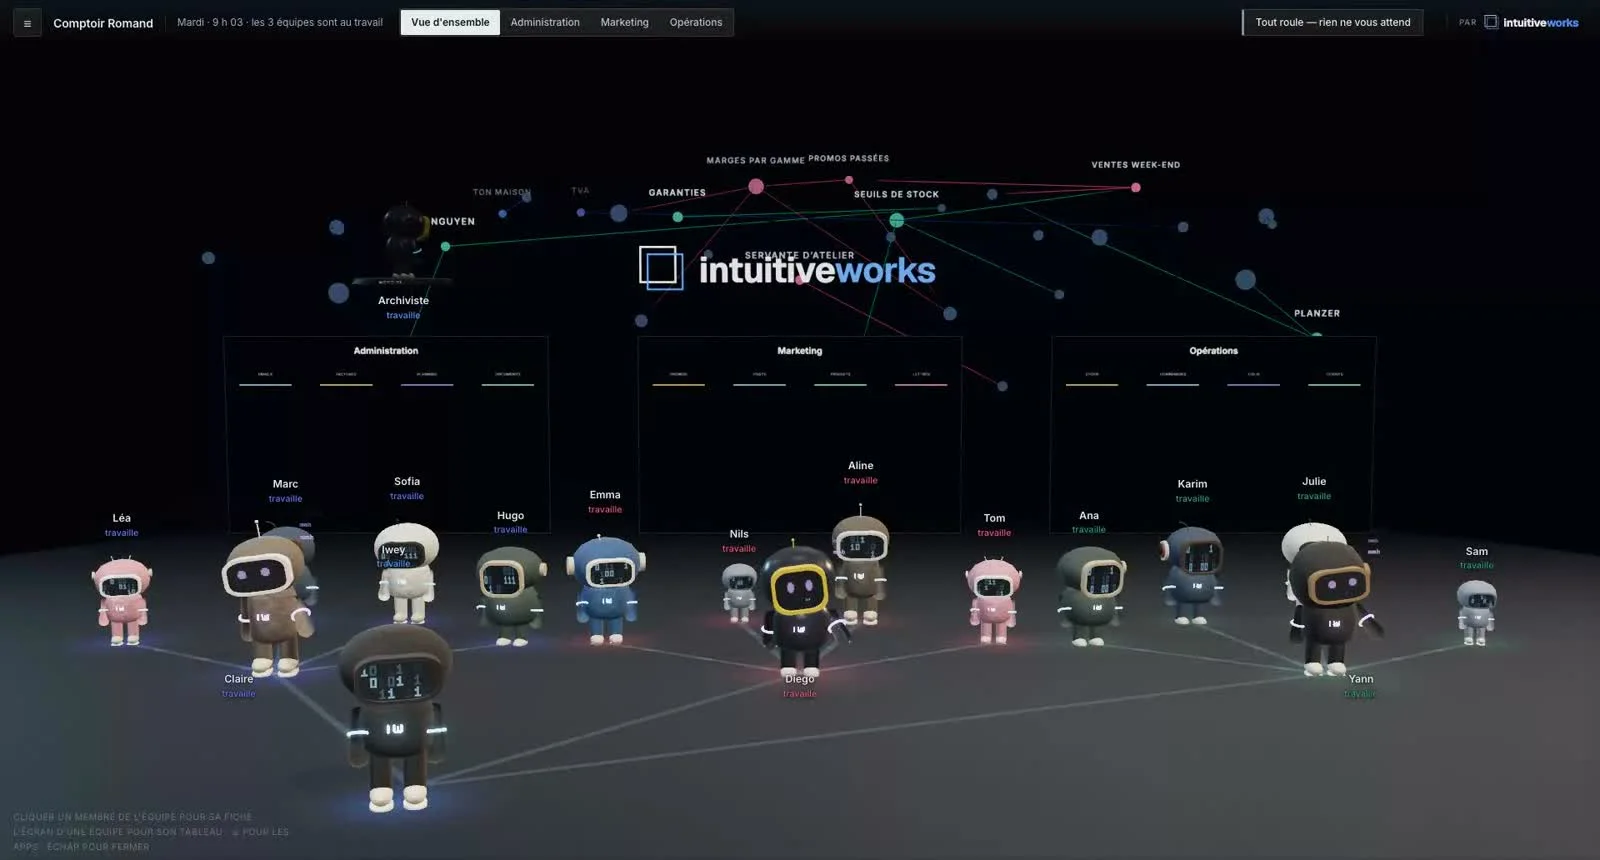Open the intuitiveworks logo link in the top bar
This screenshot has height=860, width=1600.
point(1531,22)
